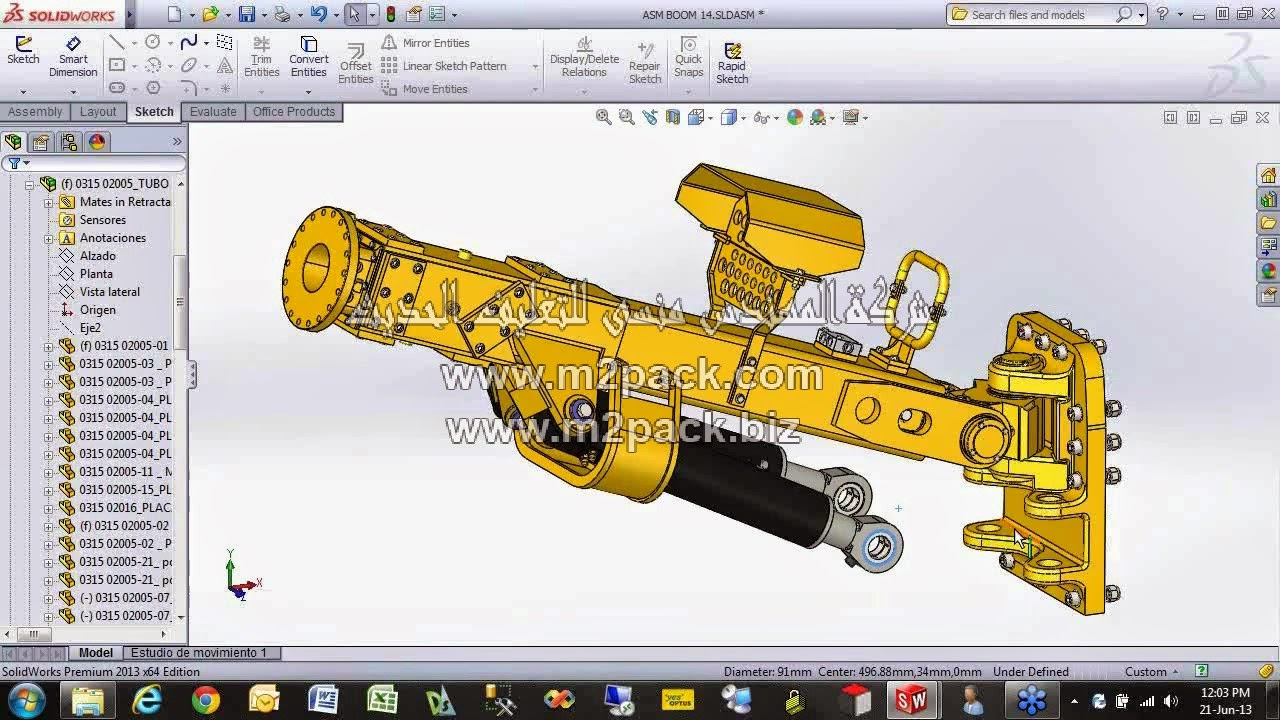The image size is (1280, 720).
Task: Choose the Spline sketch tool
Action: coord(188,42)
